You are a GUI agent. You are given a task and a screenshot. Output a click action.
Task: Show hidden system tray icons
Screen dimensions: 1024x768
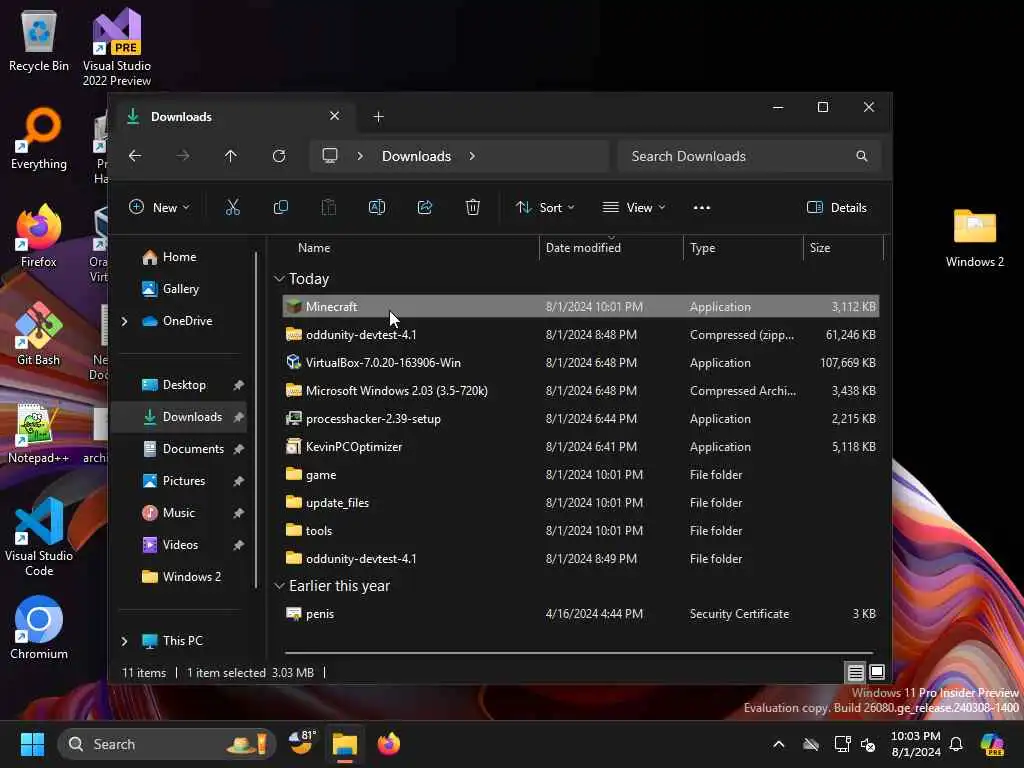tap(778, 744)
